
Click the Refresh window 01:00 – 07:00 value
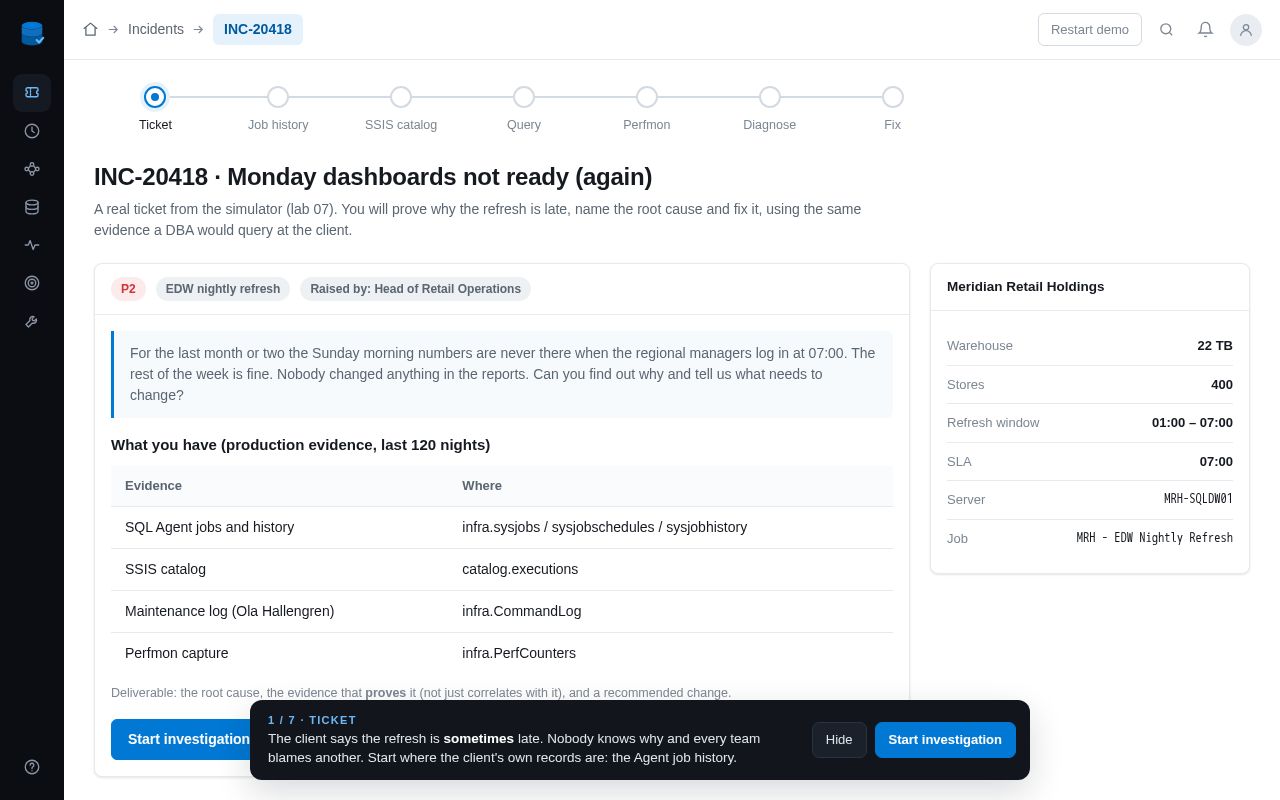(x=1192, y=422)
